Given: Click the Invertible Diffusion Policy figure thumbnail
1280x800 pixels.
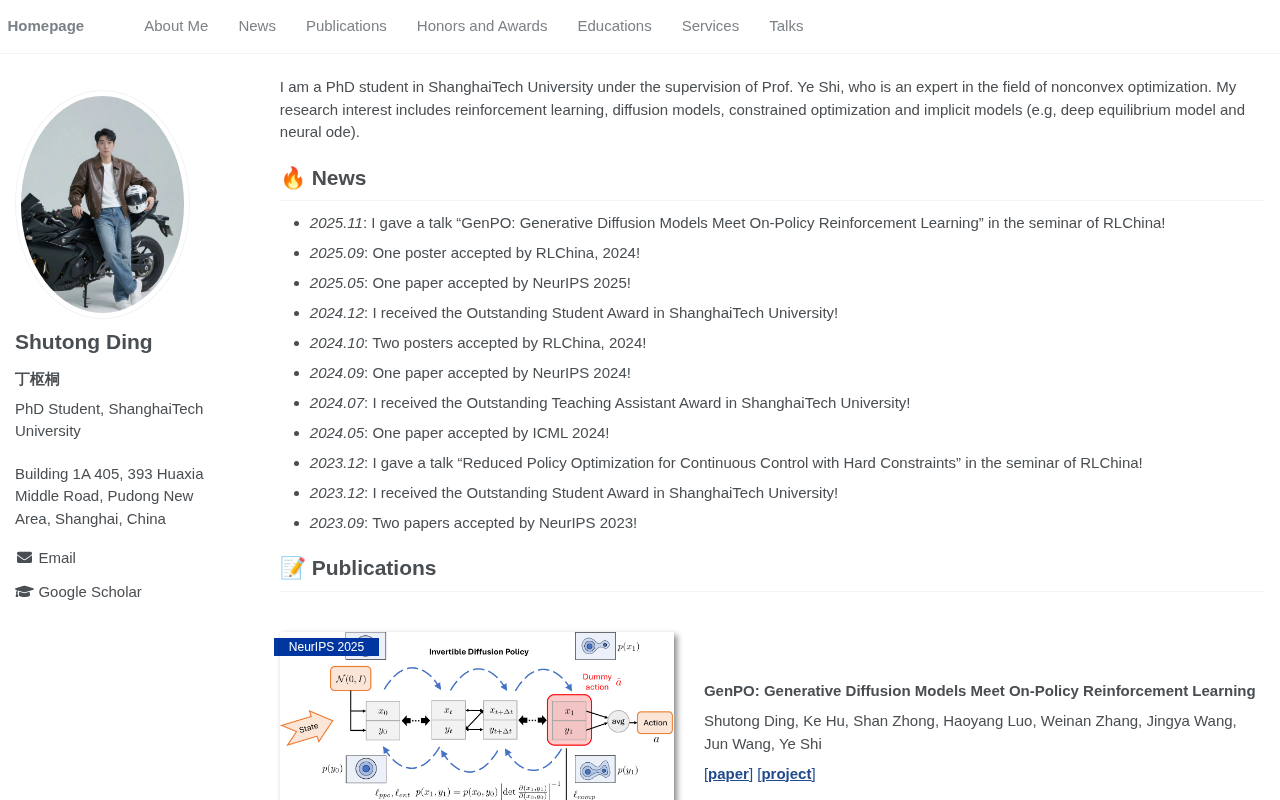Looking at the screenshot, I should (477, 716).
